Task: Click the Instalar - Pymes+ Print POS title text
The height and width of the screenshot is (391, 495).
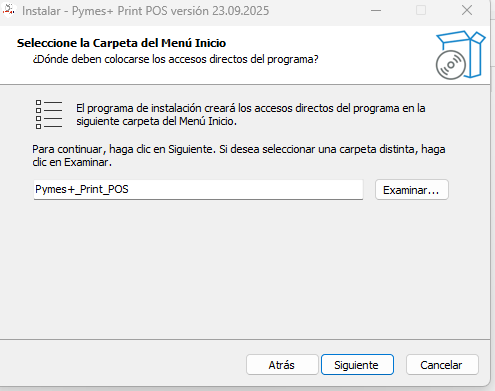Action: 145,11
